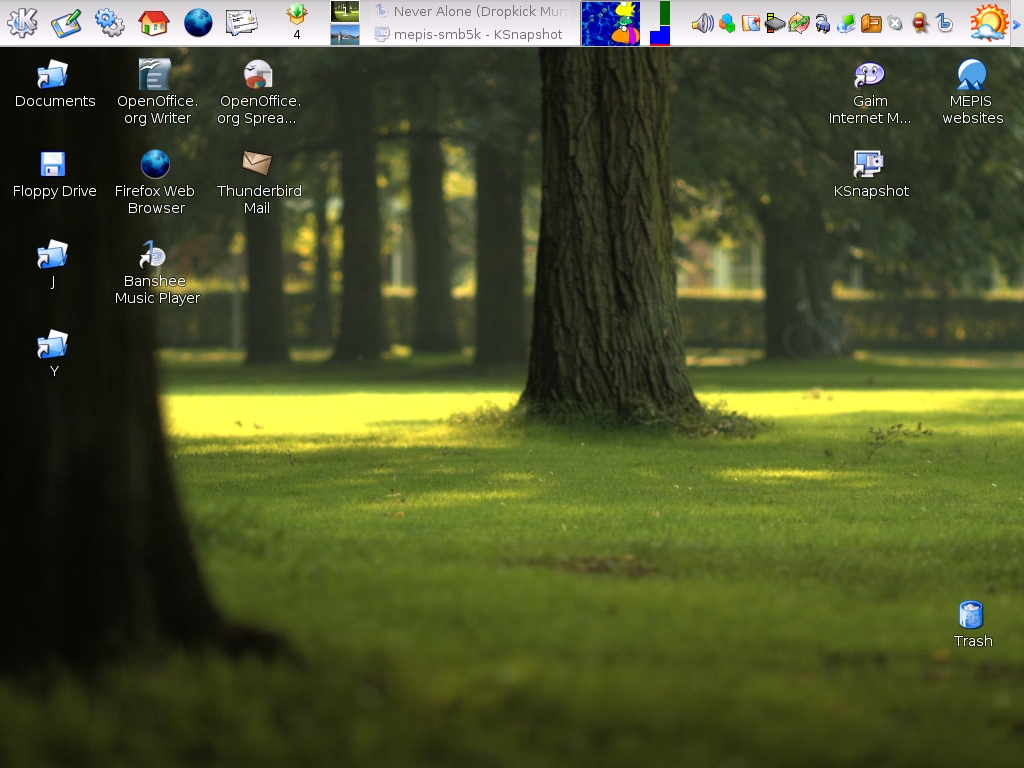Launch Firefox from the panel globe icon

coord(198,22)
